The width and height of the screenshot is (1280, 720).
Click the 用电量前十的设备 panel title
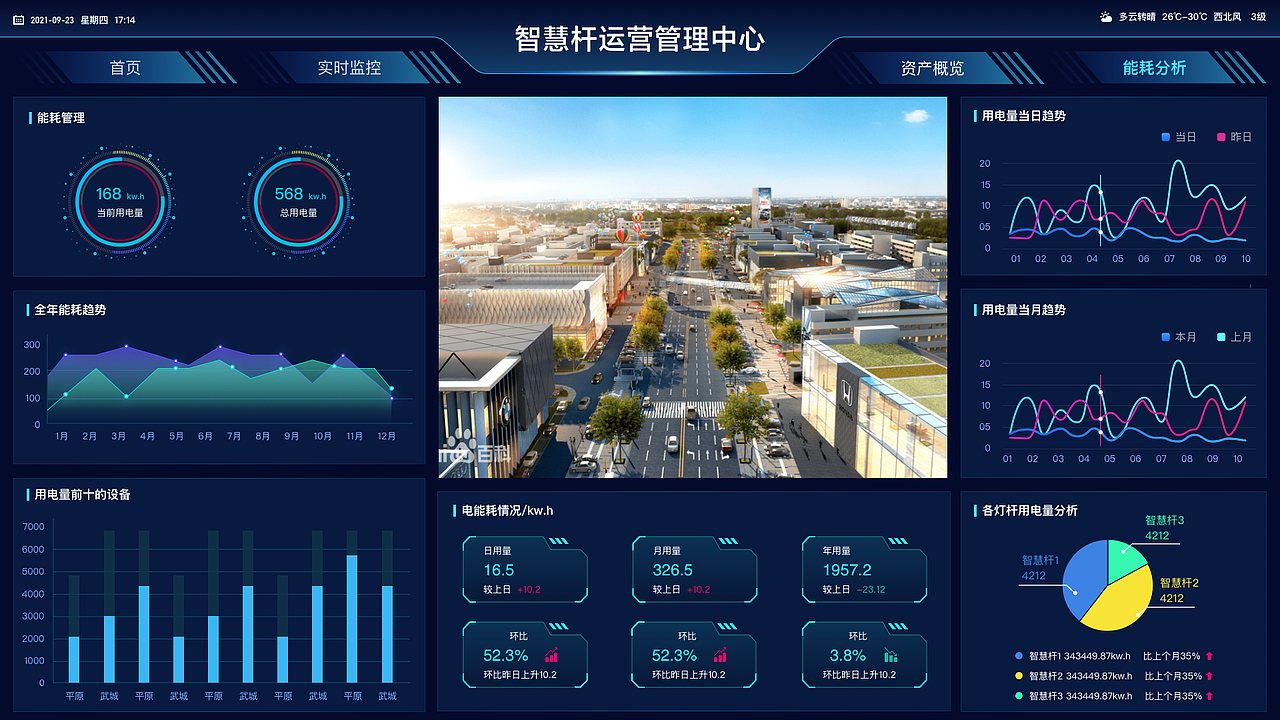(82, 495)
